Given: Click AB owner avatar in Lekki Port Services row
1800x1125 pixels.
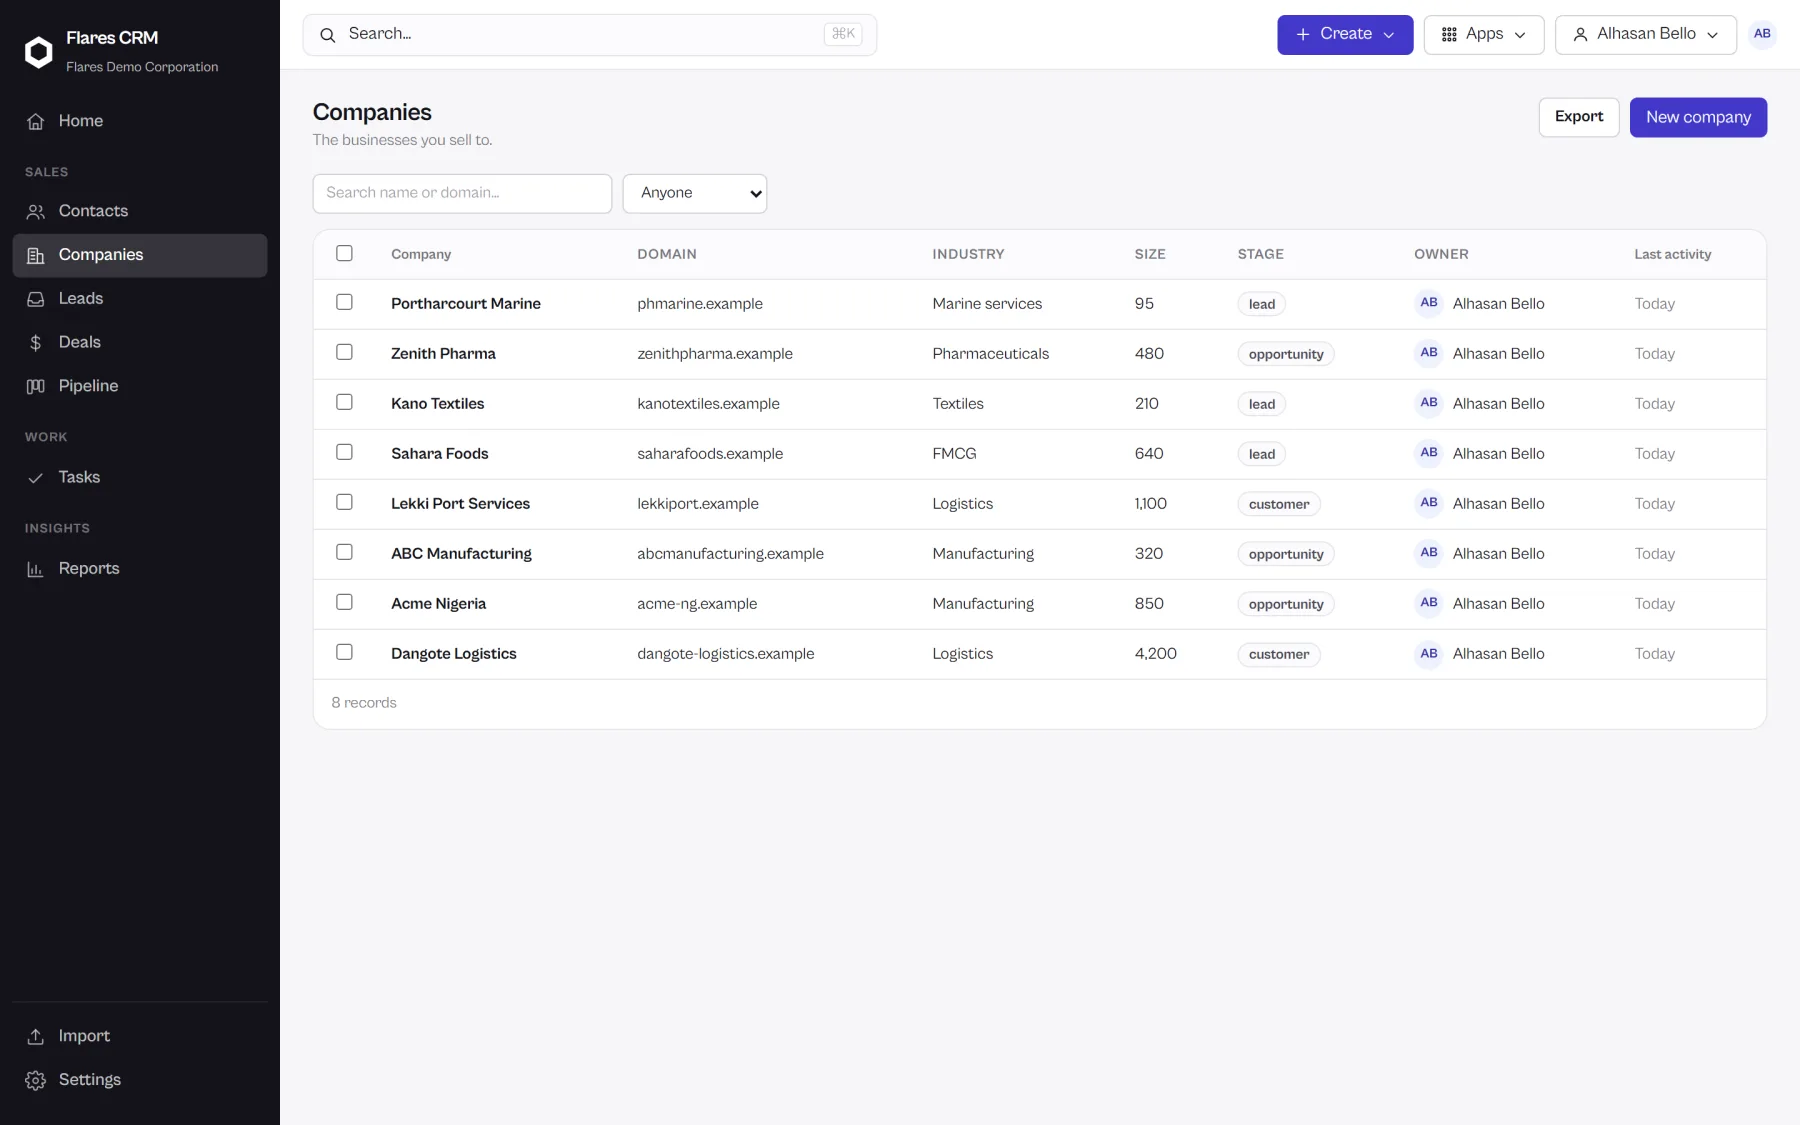Looking at the screenshot, I should tap(1429, 503).
